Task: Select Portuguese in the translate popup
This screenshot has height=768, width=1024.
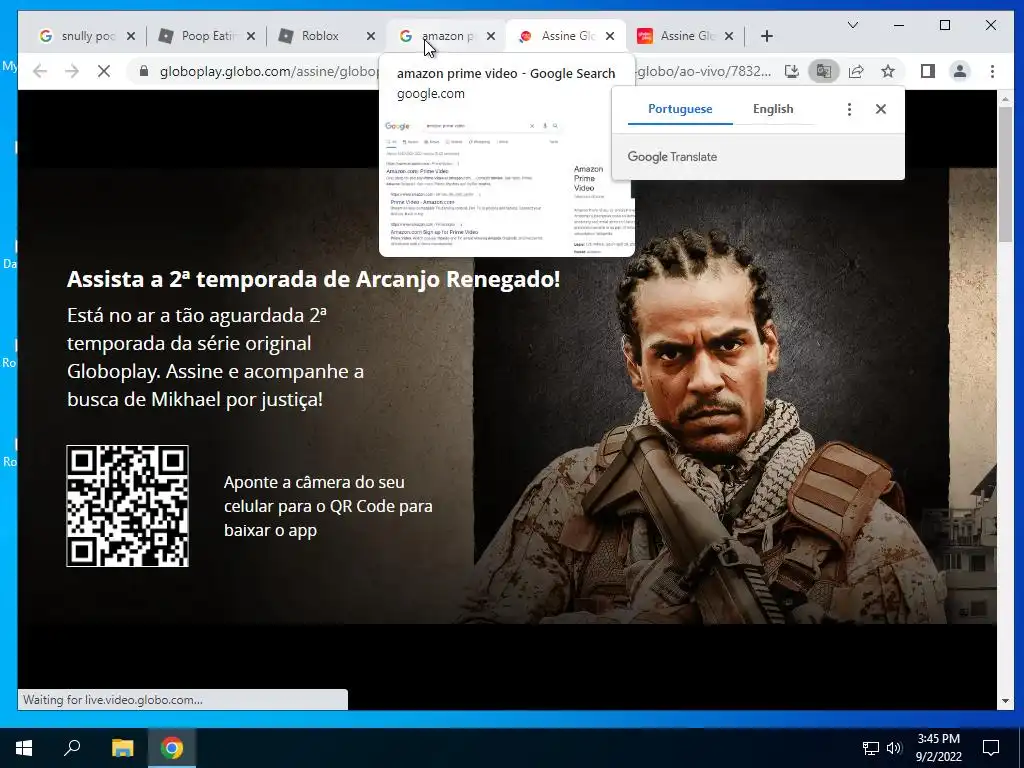Action: [680, 109]
